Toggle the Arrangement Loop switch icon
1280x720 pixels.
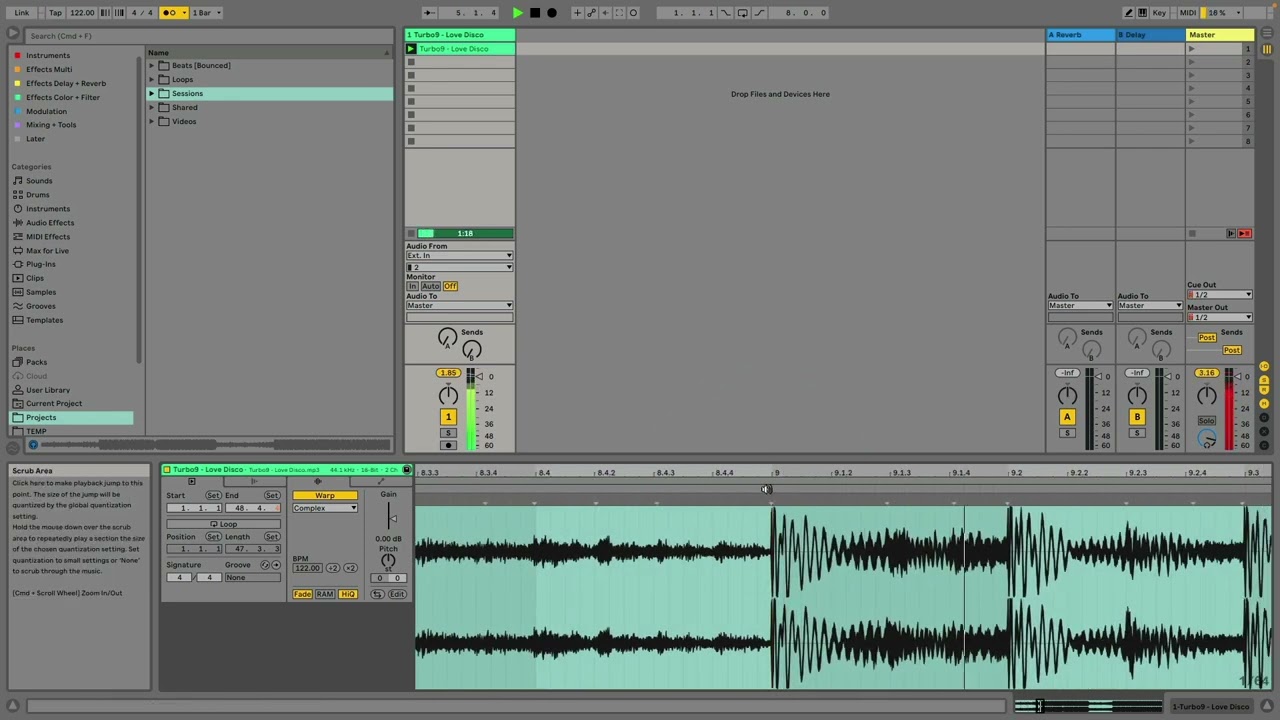pos(743,13)
